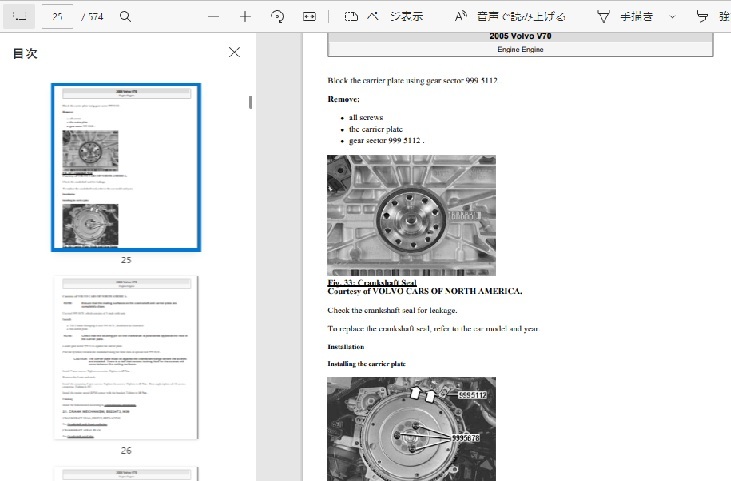
Task: Click the 'Remove:' heading text
Action: (x=344, y=99)
